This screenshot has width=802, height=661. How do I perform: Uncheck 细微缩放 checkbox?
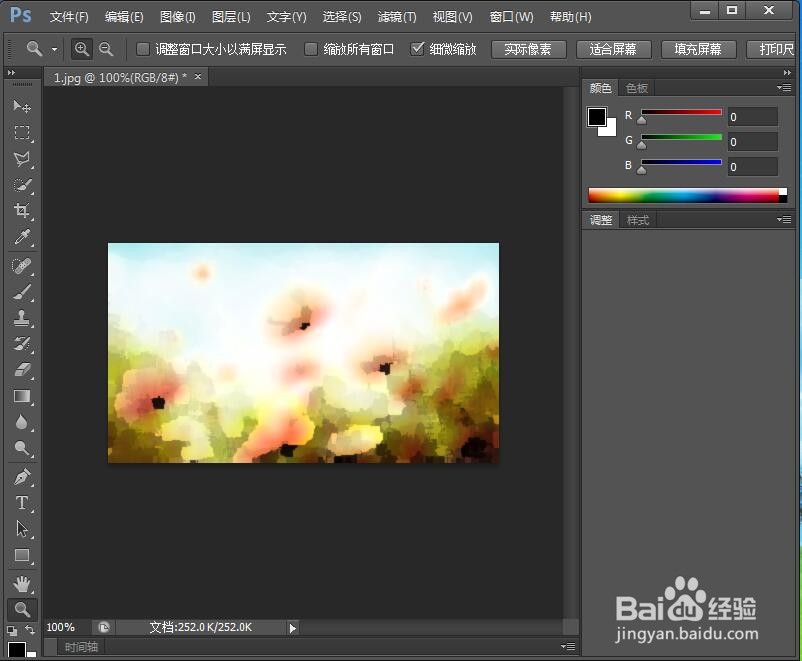click(x=417, y=49)
